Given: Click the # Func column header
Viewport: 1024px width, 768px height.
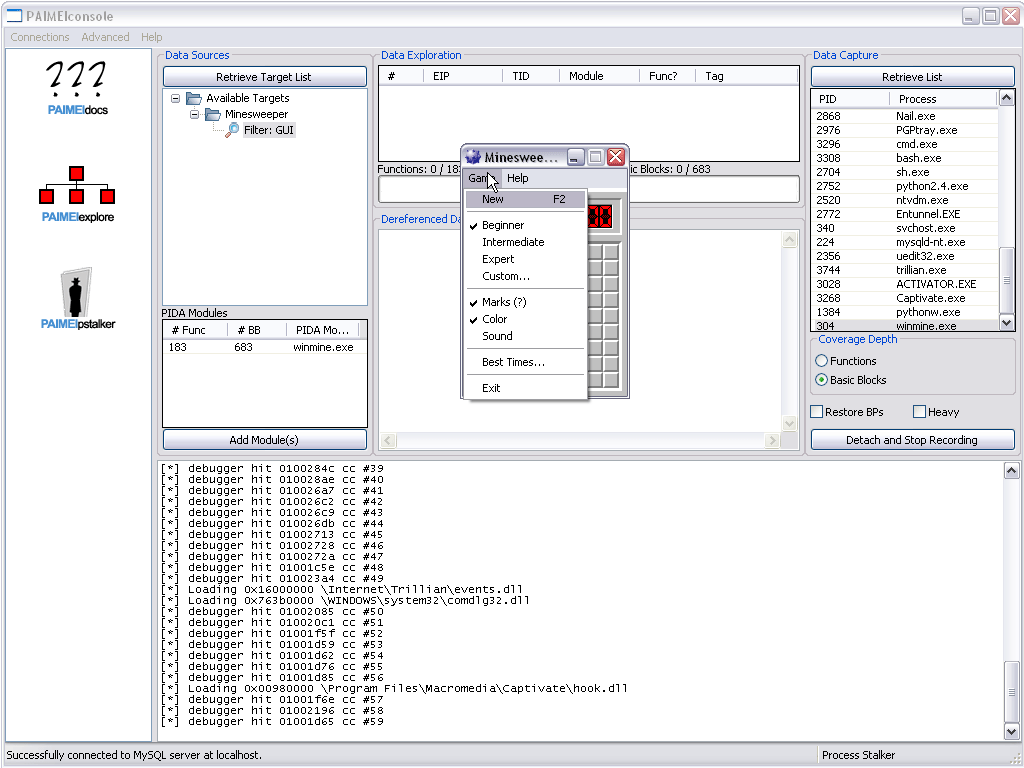Looking at the screenshot, I should 195,330.
